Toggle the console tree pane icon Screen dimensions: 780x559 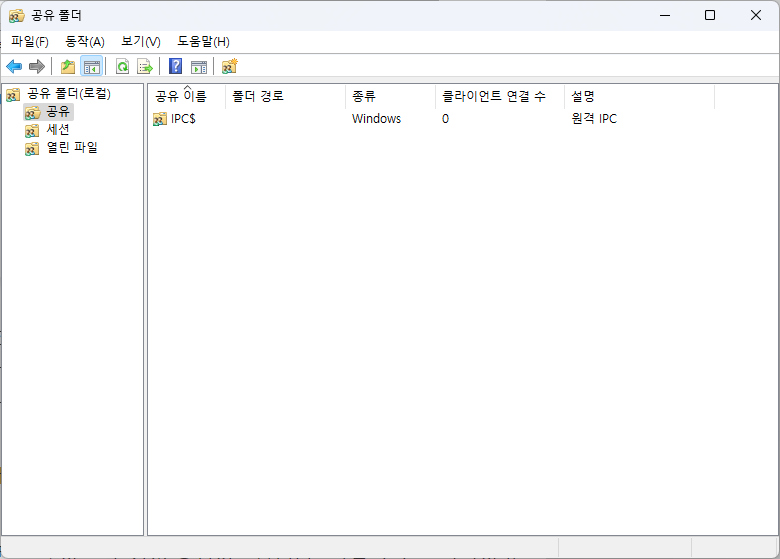(x=92, y=66)
